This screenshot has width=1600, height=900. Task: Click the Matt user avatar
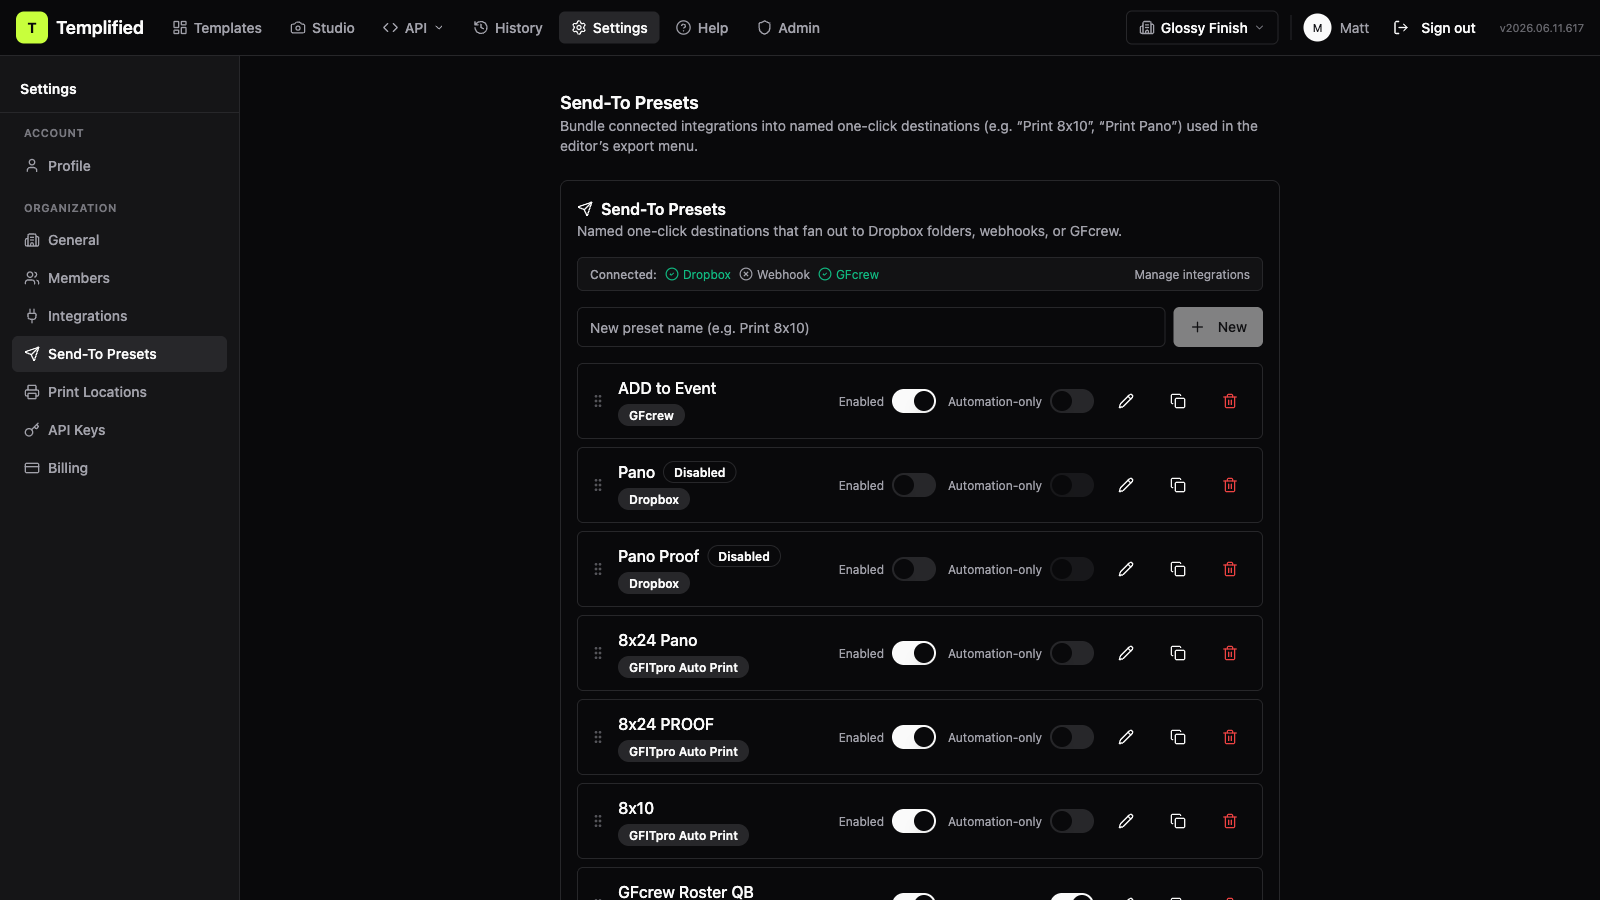point(1317,28)
